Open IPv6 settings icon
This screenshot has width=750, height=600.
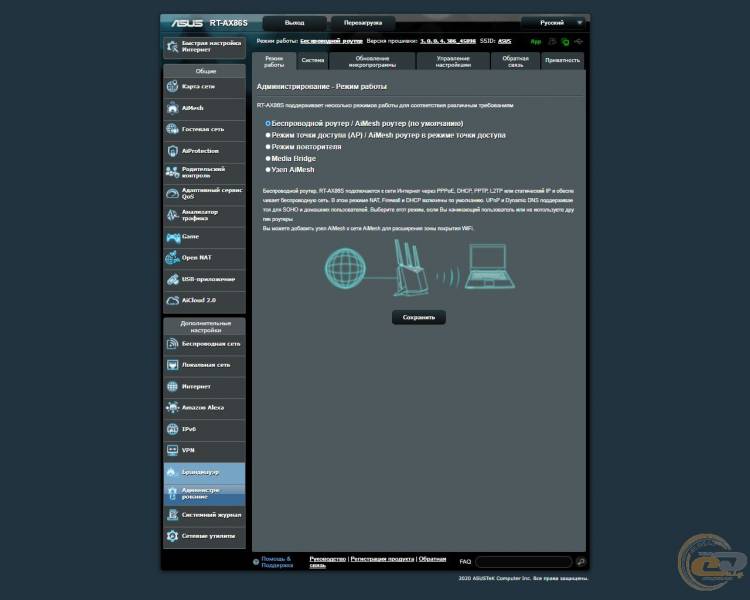(172, 429)
